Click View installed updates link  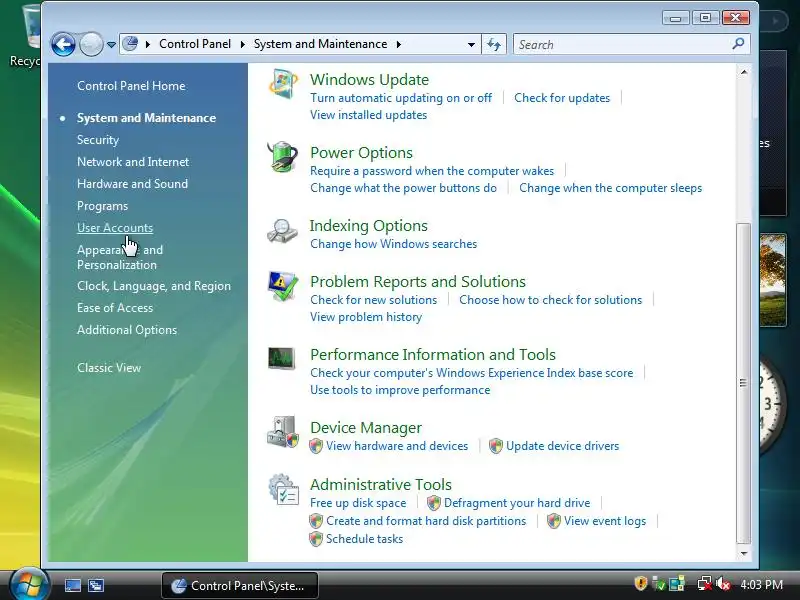click(x=369, y=115)
